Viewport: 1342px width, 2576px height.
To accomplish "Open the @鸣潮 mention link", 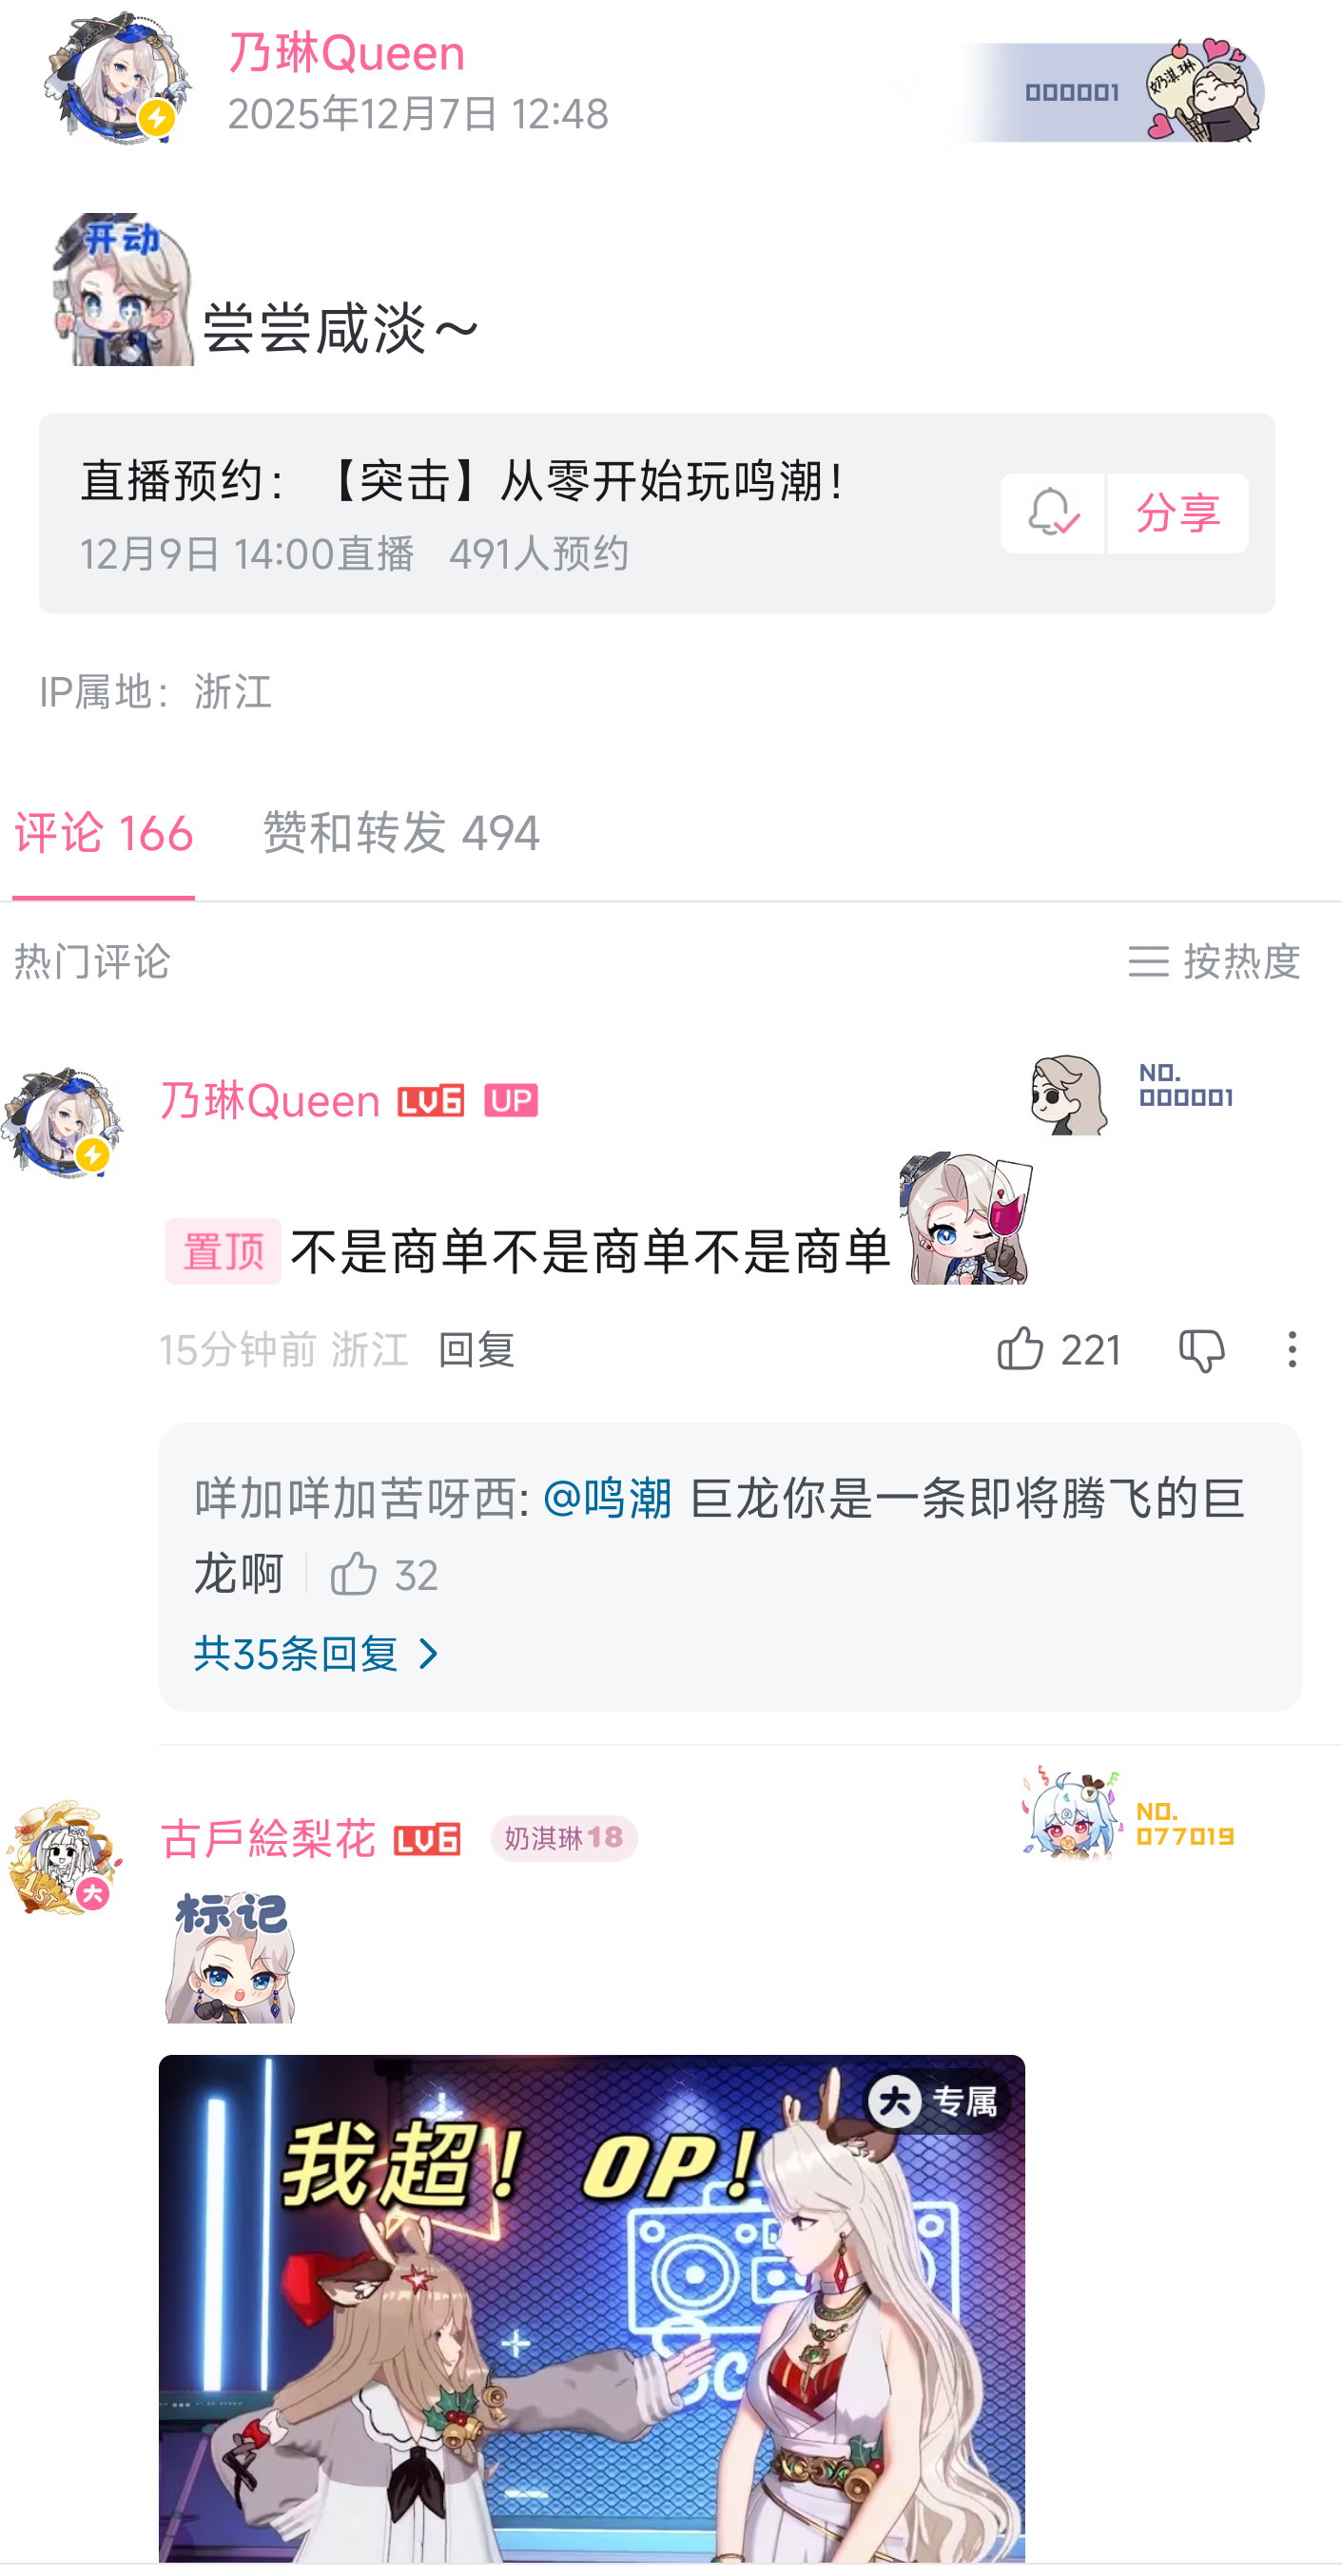I will 607,1498.
